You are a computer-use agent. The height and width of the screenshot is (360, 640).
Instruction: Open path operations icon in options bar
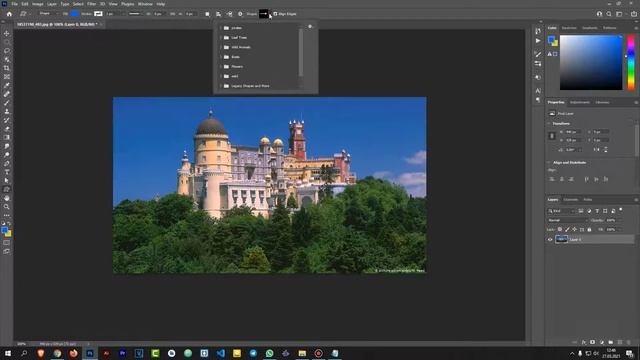(207, 14)
